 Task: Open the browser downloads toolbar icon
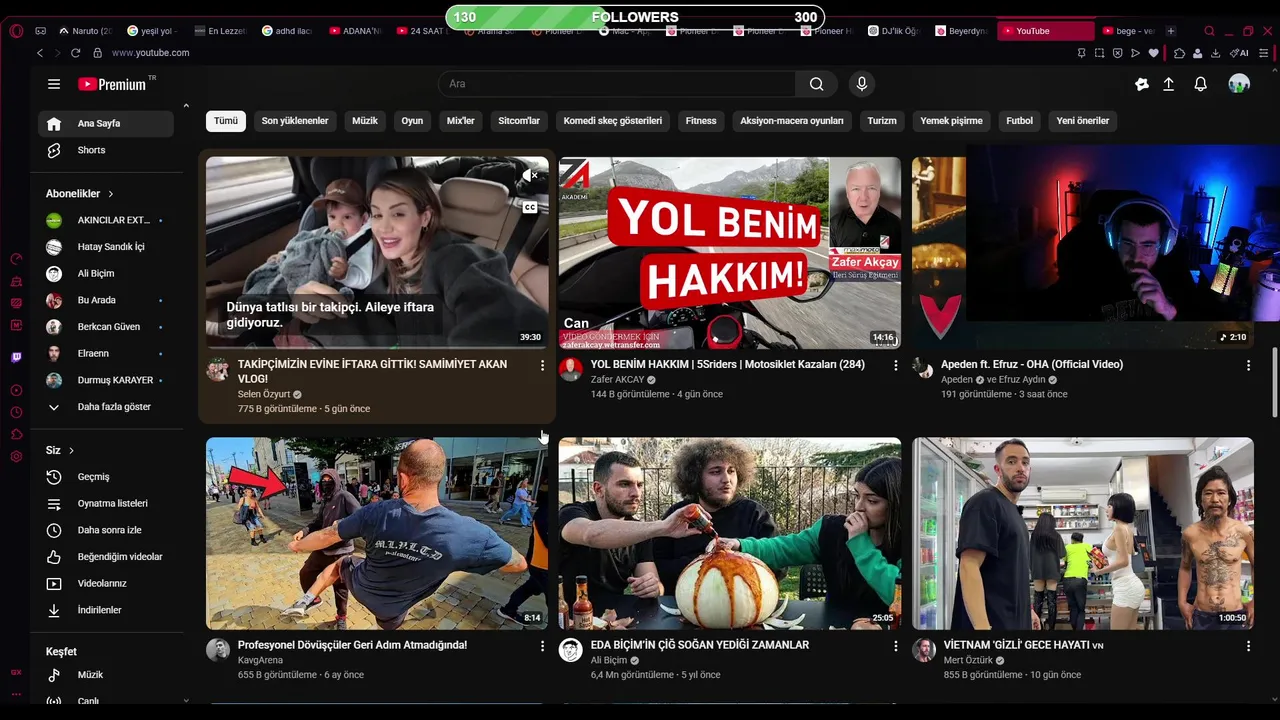[1214, 53]
